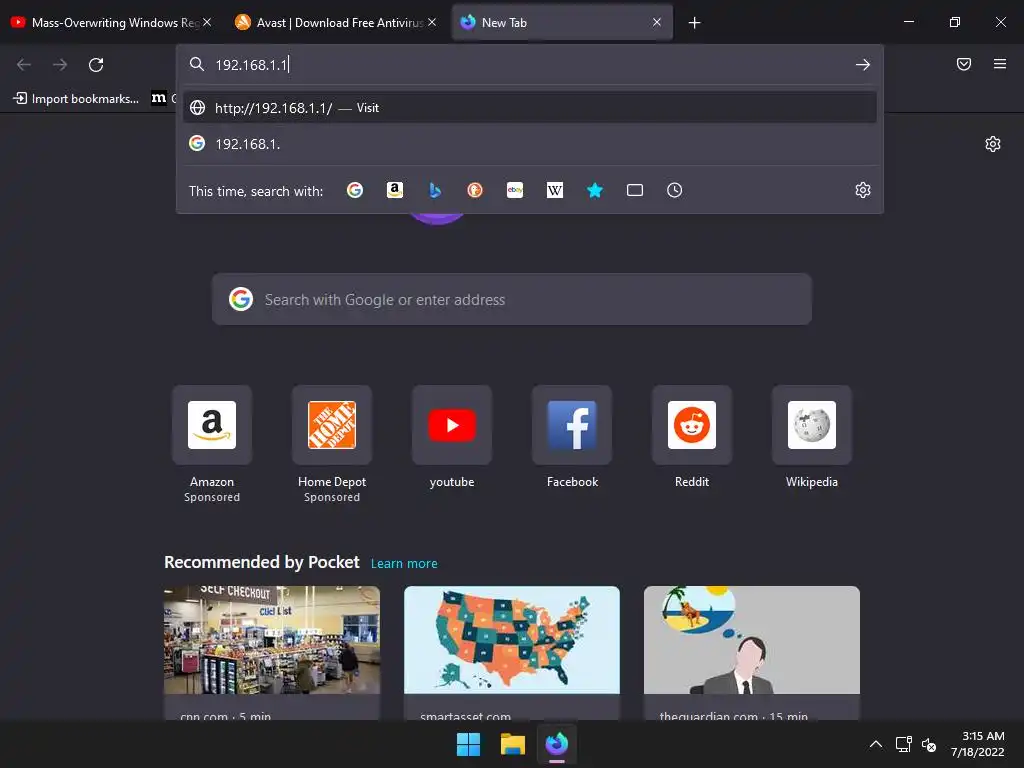Click the 'm' bookmark icon in toolbar
Image resolution: width=1024 pixels, height=768 pixels.
tap(159, 98)
